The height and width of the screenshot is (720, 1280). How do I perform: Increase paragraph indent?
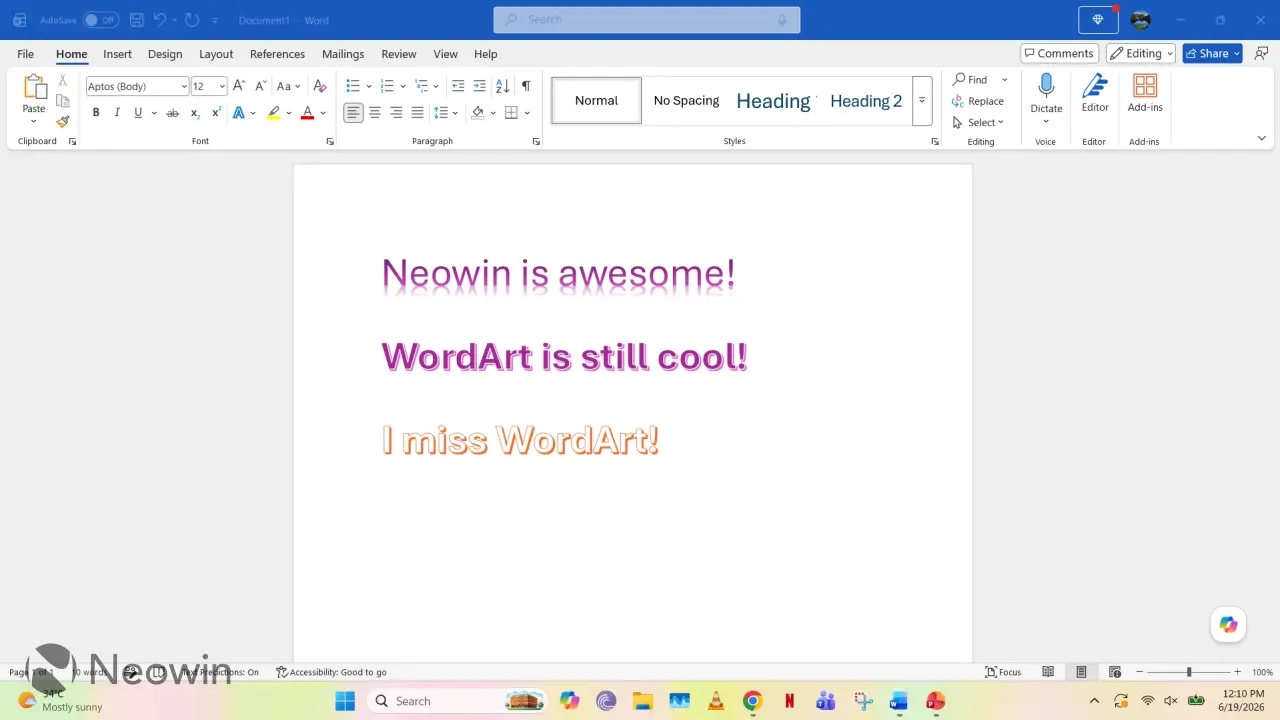(479, 86)
